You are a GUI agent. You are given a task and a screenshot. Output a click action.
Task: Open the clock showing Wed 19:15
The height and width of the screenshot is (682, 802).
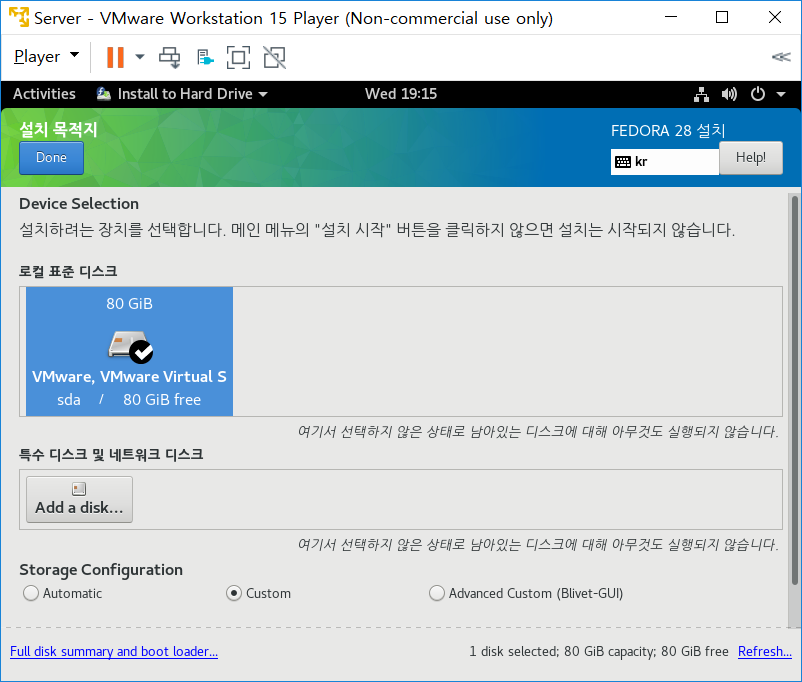coord(400,94)
